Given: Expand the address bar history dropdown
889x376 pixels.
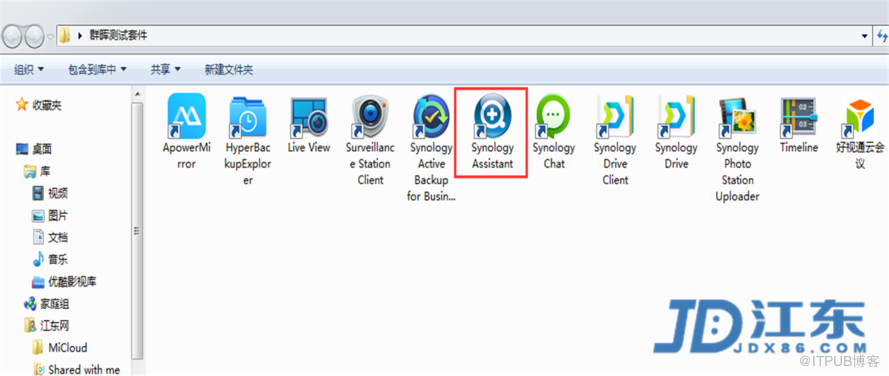Looking at the screenshot, I should point(864,36).
